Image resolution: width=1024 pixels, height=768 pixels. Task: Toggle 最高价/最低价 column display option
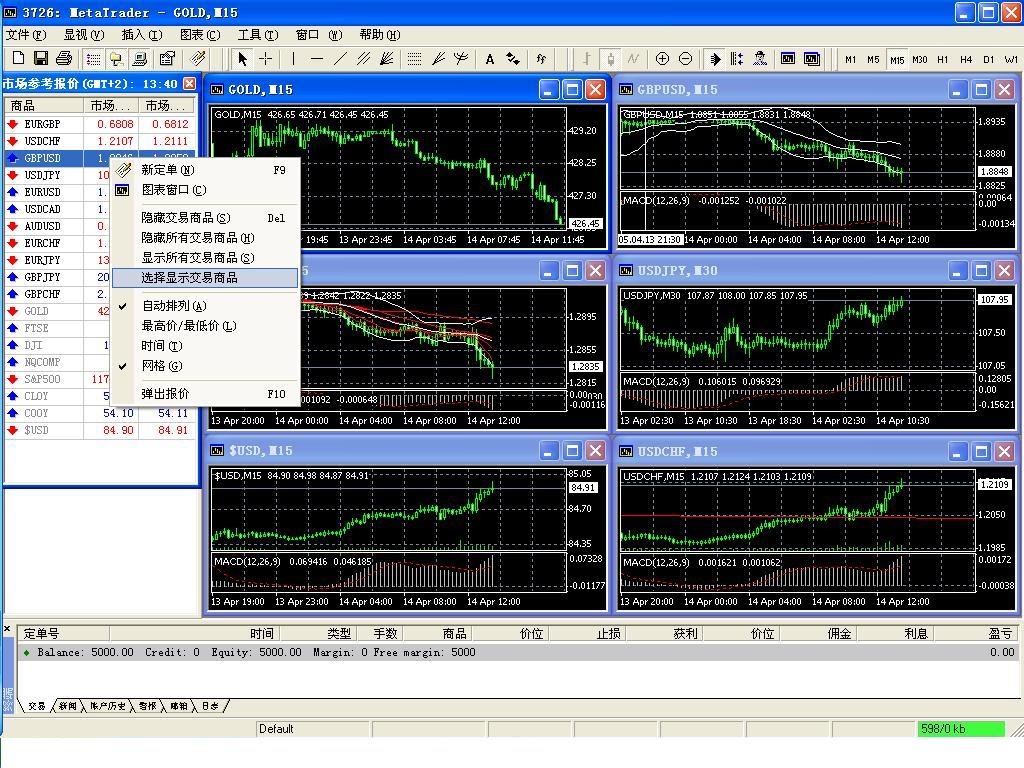(188, 326)
